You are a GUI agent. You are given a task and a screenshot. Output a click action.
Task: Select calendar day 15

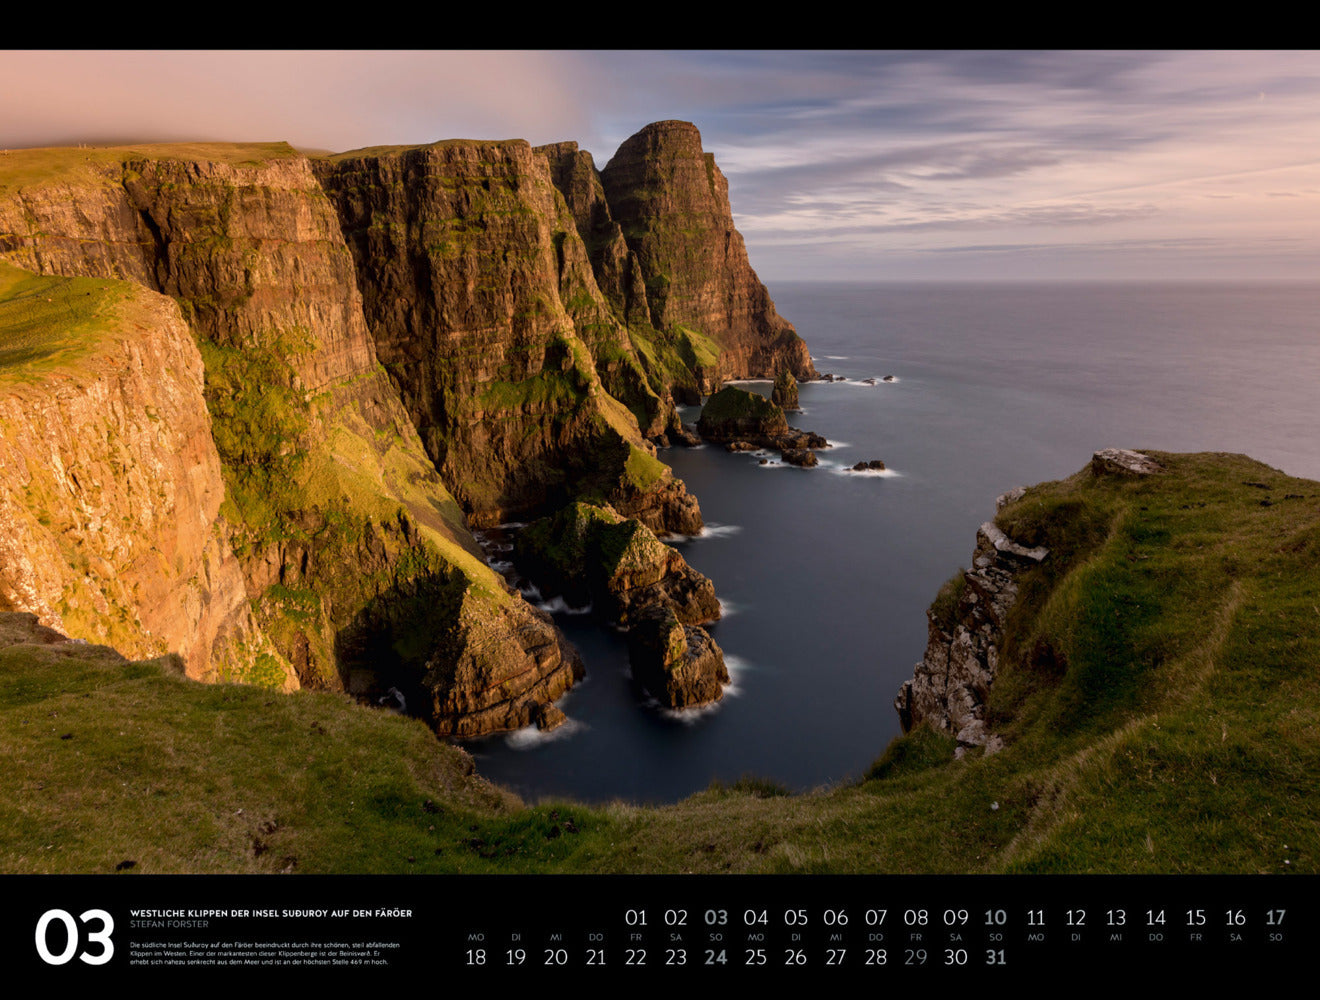pos(1196,917)
